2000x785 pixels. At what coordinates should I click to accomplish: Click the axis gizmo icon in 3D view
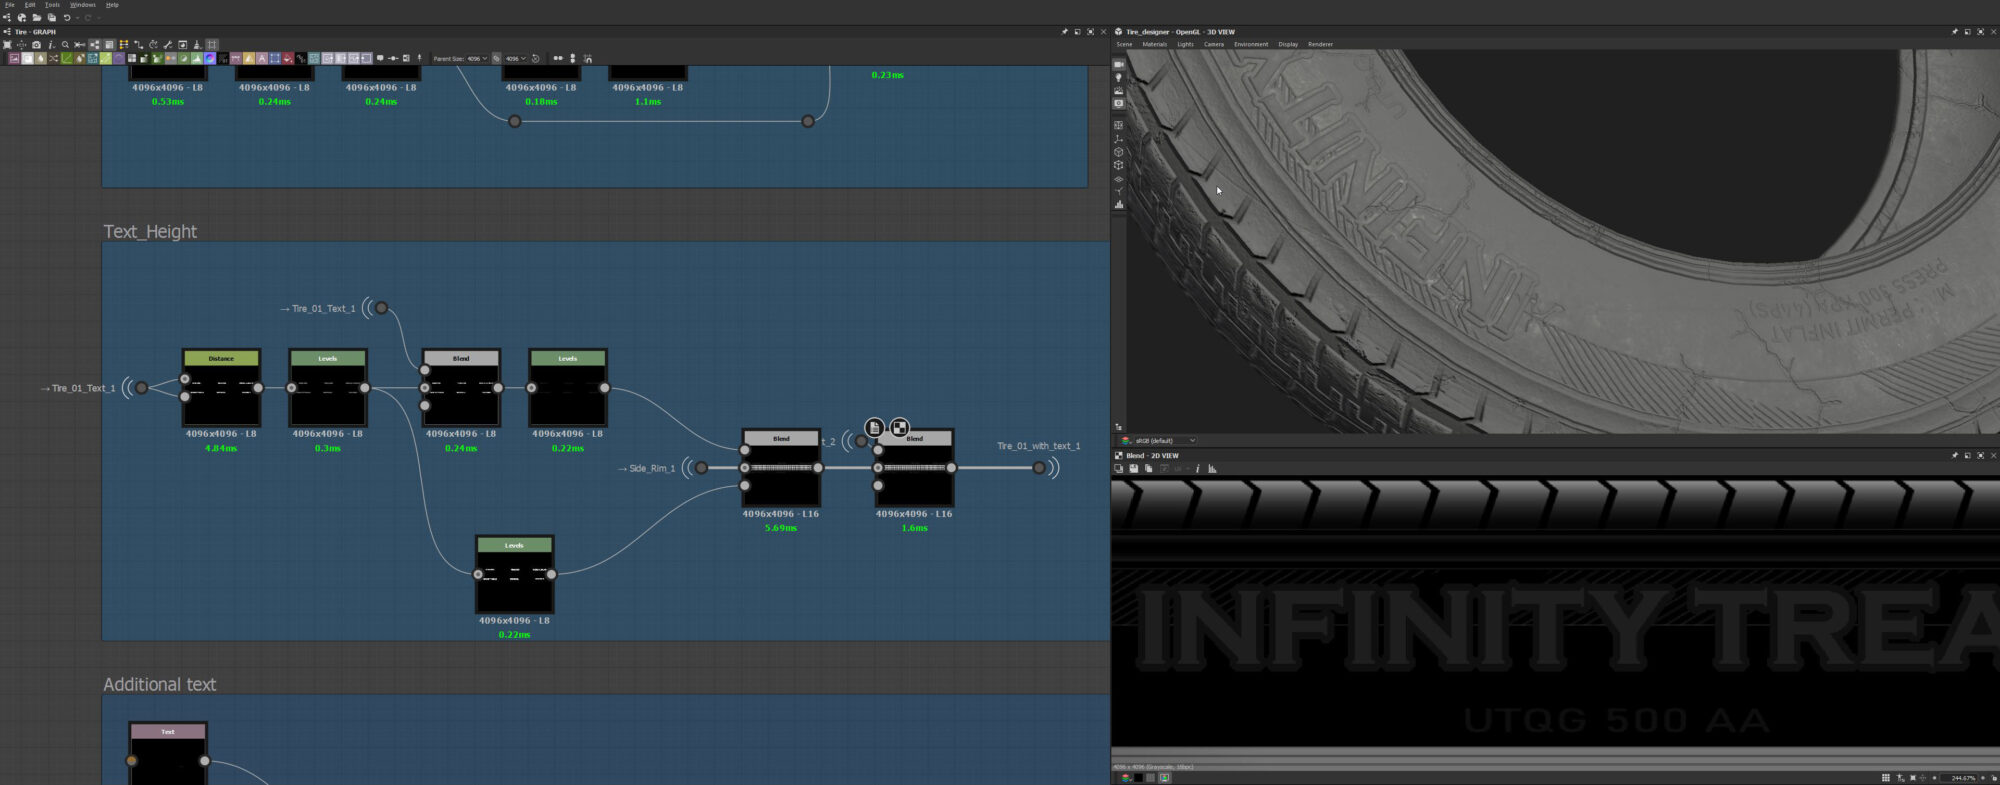click(x=1118, y=138)
